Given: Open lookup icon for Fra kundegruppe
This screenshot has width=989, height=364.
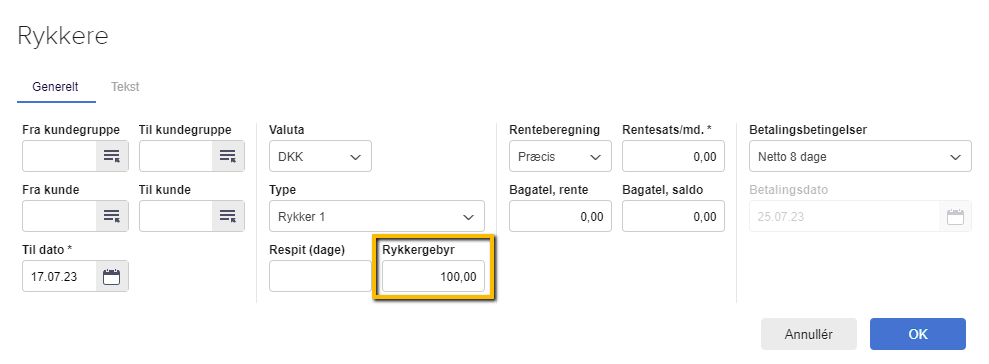Looking at the screenshot, I should click(x=112, y=156).
